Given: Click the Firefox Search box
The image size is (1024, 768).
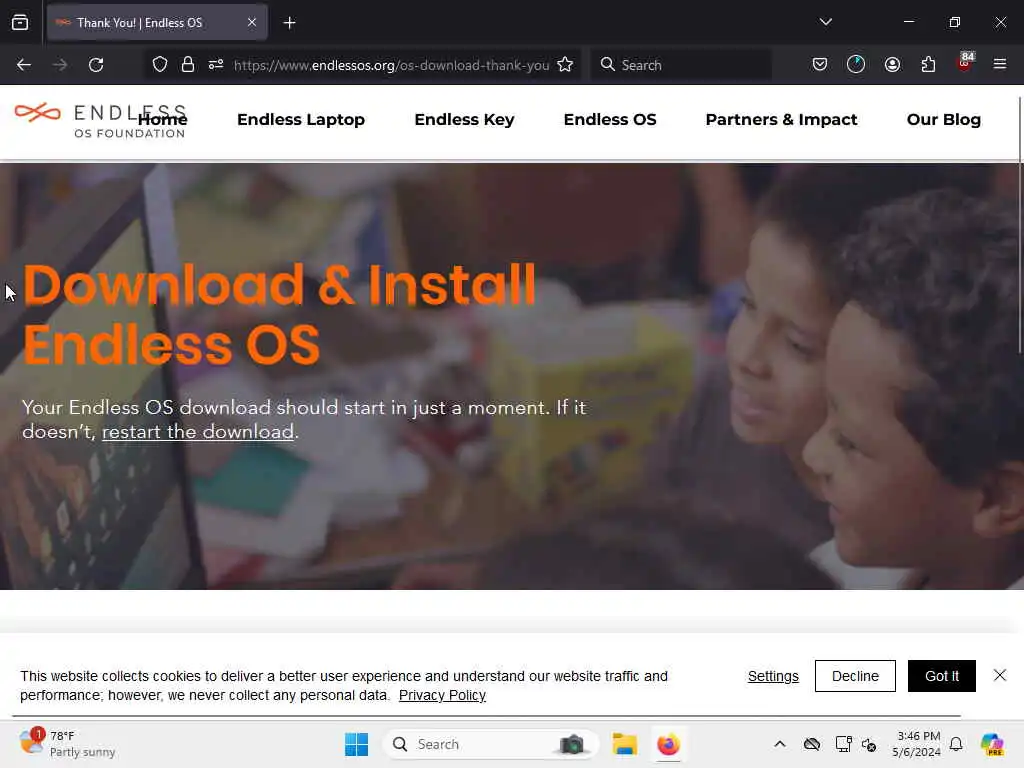Looking at the screenshot, I should click(680, 65).
